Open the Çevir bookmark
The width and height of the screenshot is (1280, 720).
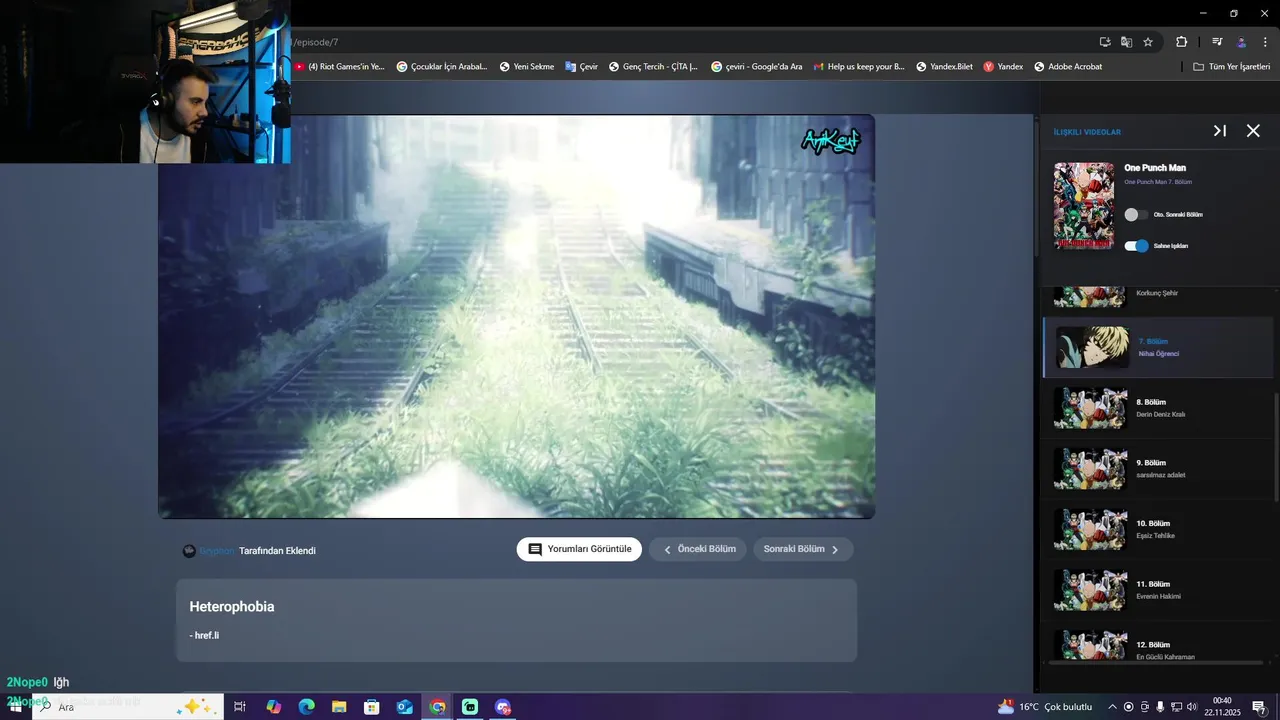581,67
